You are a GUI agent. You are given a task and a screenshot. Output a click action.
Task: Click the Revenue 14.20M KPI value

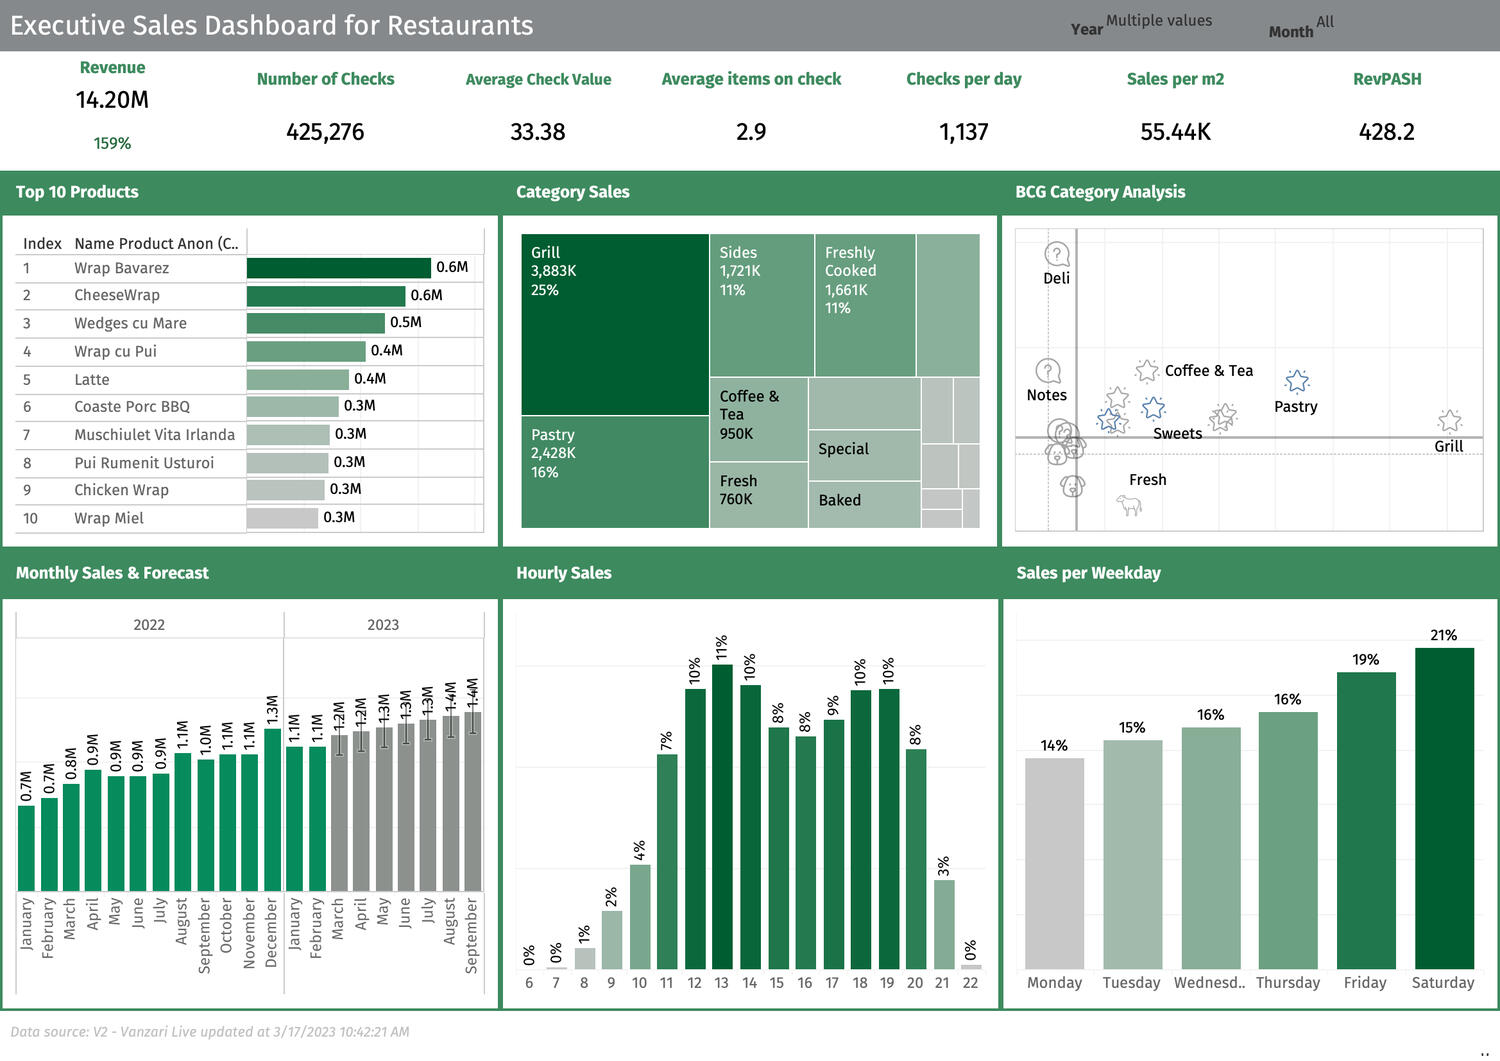point(112,100)
